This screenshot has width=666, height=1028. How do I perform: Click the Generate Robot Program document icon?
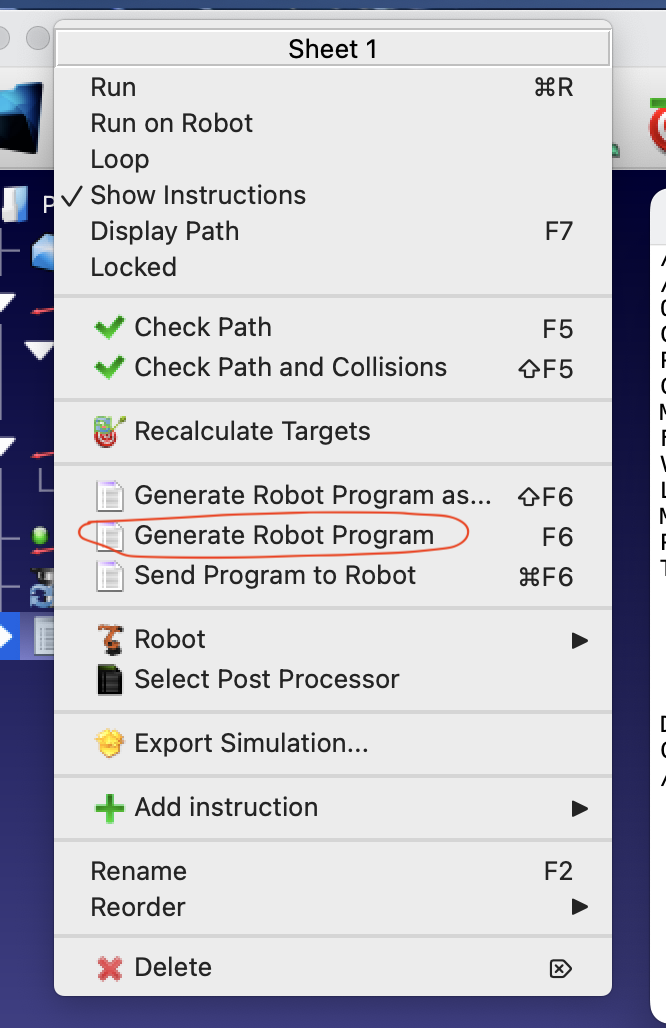pos(109,537)
